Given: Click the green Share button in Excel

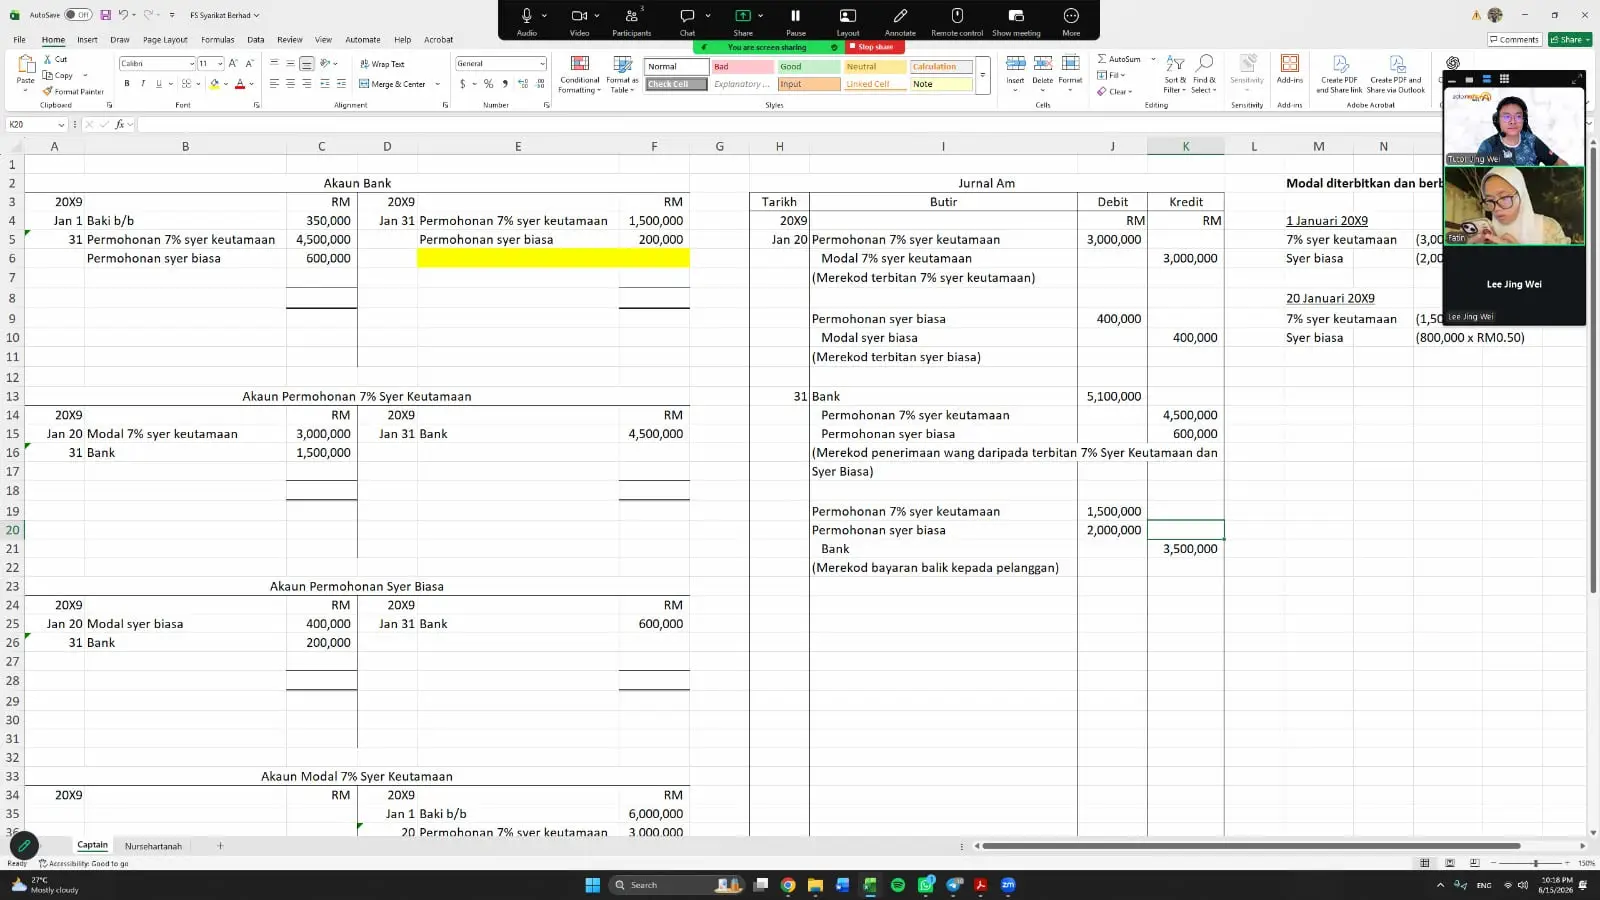Looking at the screenshot, I should [x=1569, y=40].
